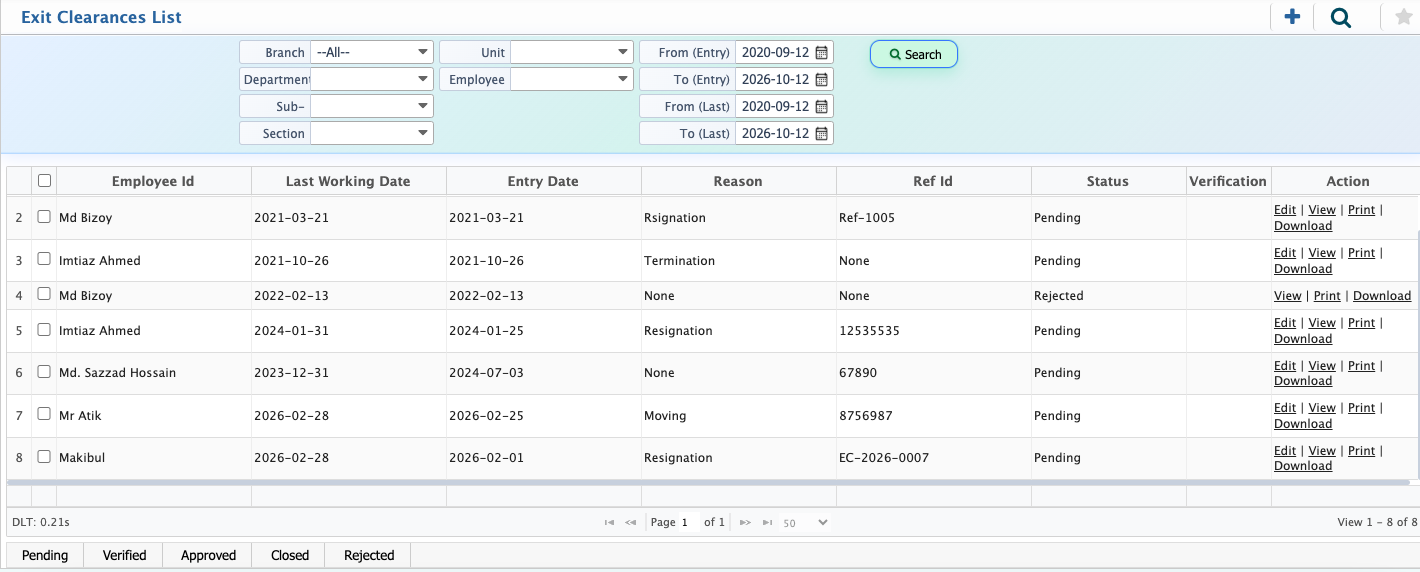The height and width of the screenshot is (572, 1420).
Task: Click Download for the Rejected row
Action: coord(1382,296)
